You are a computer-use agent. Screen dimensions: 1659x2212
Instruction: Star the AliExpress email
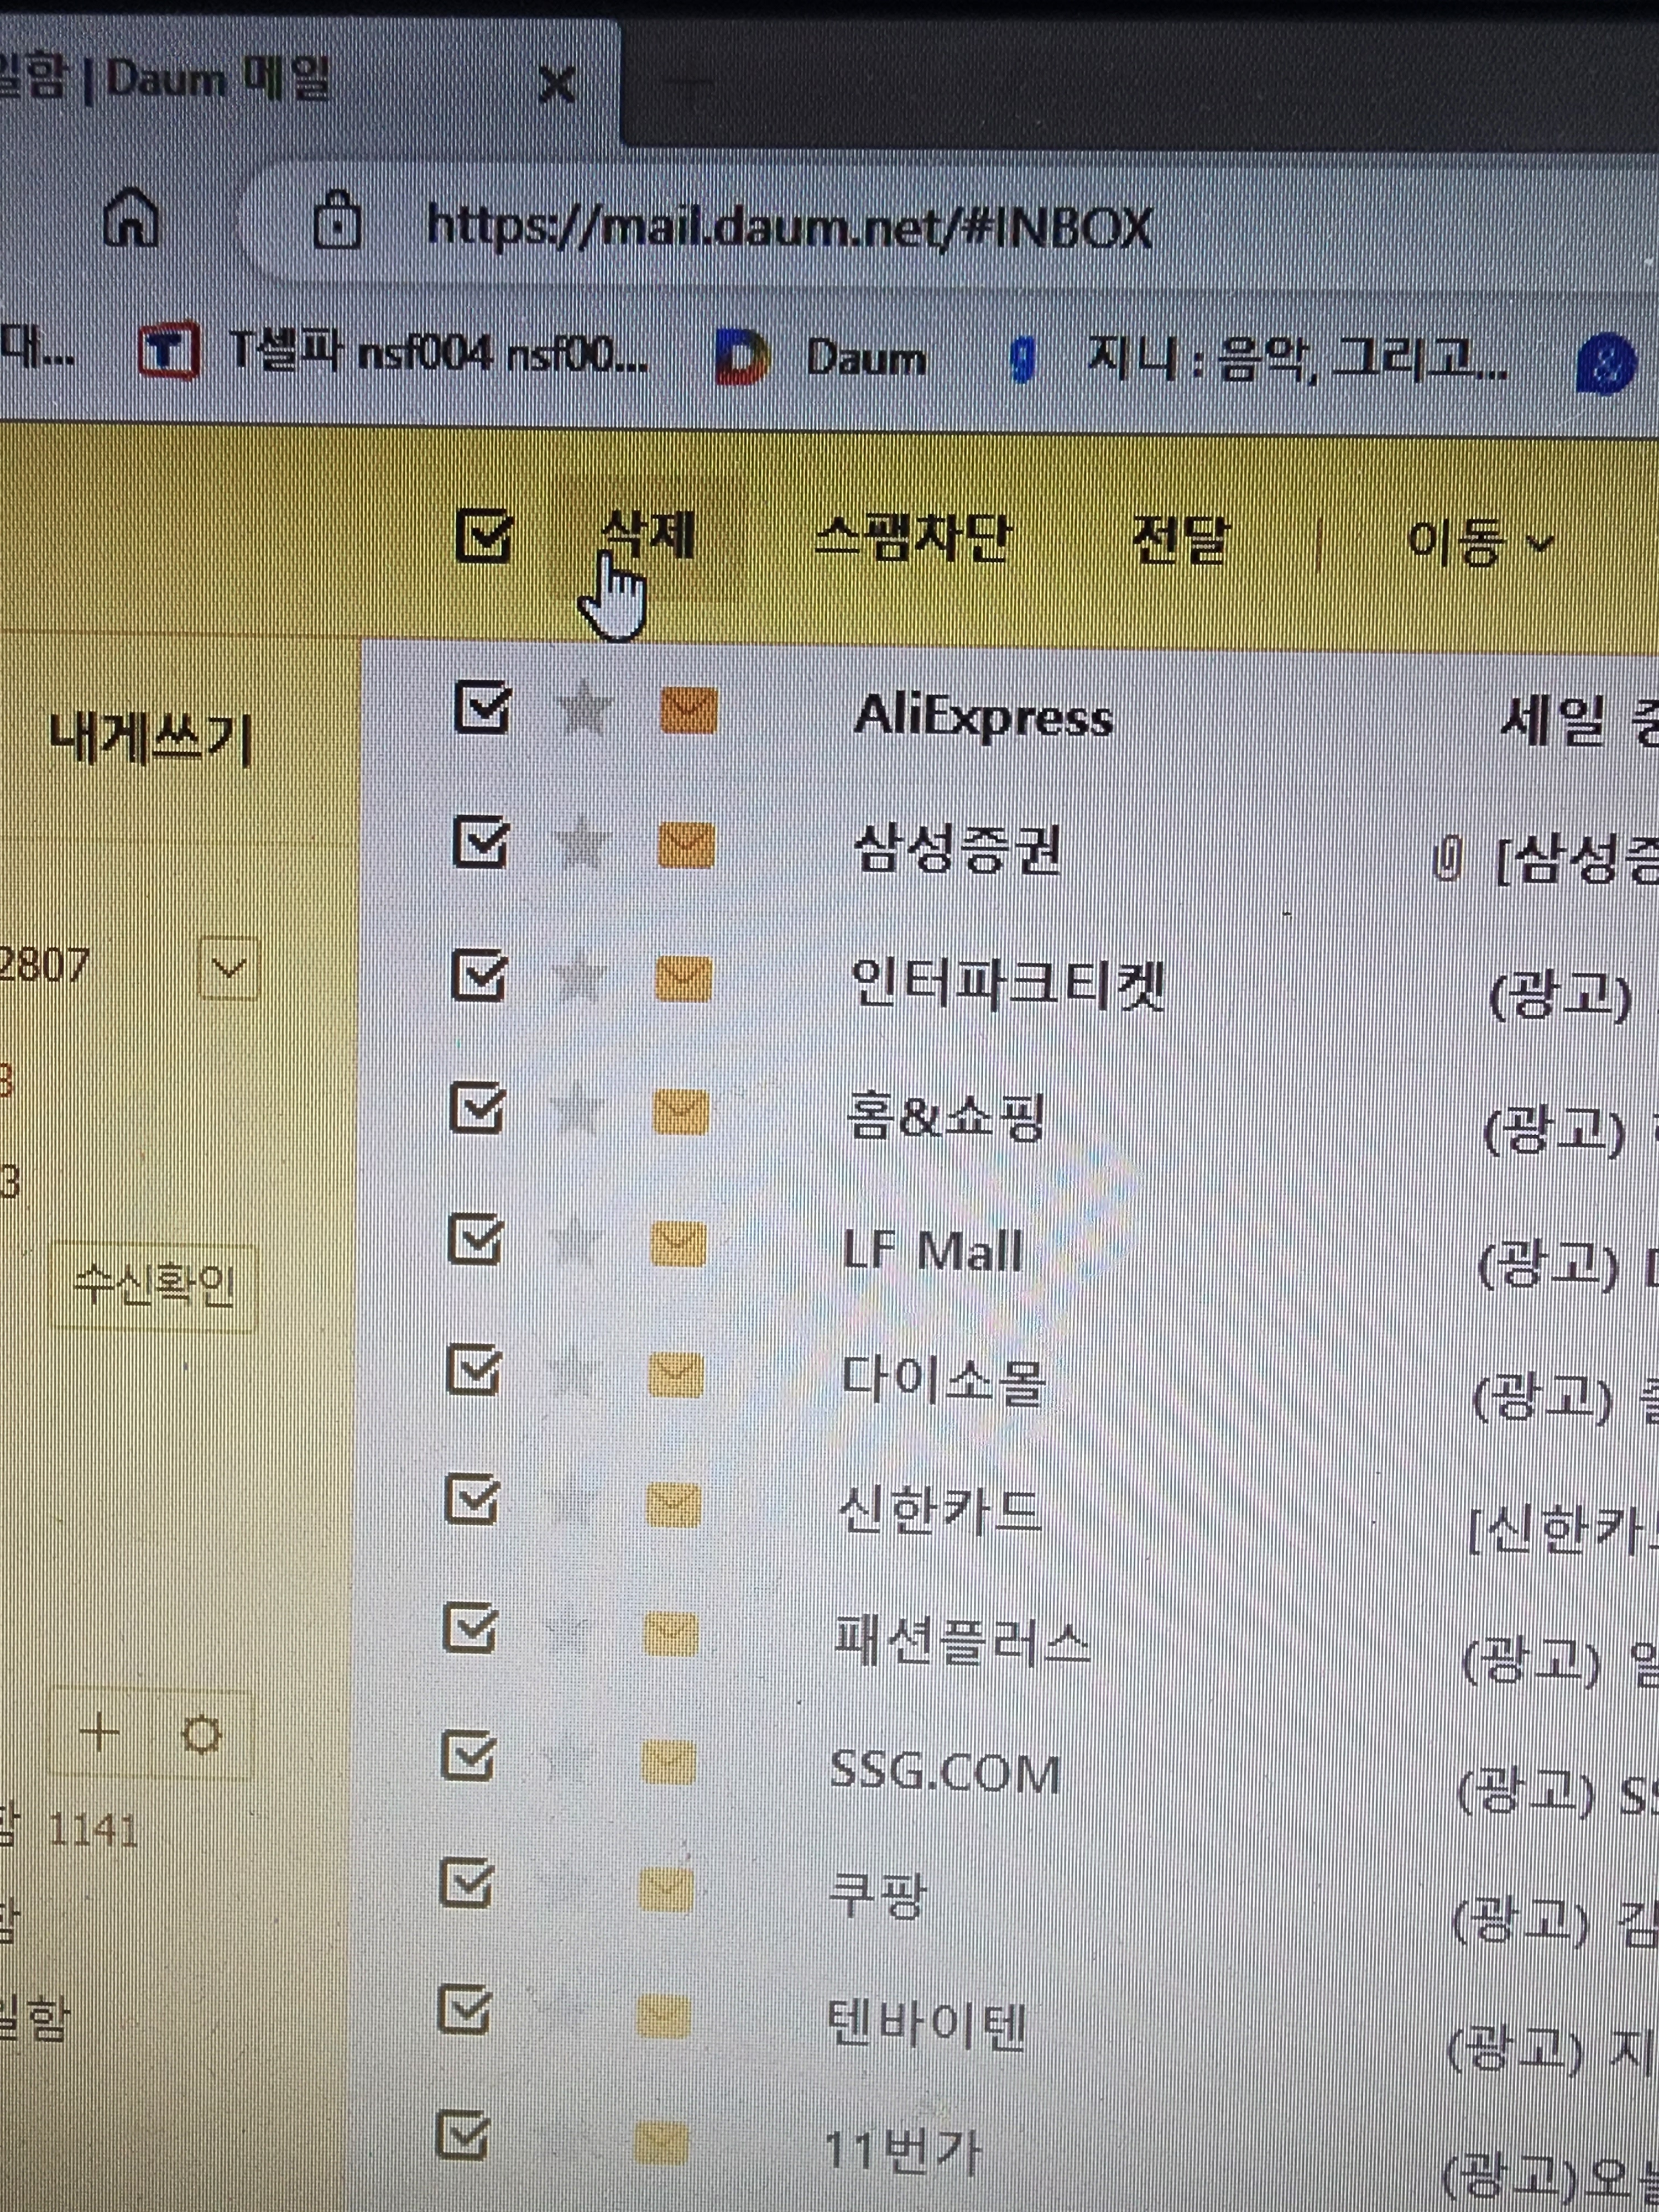point(584,709)
